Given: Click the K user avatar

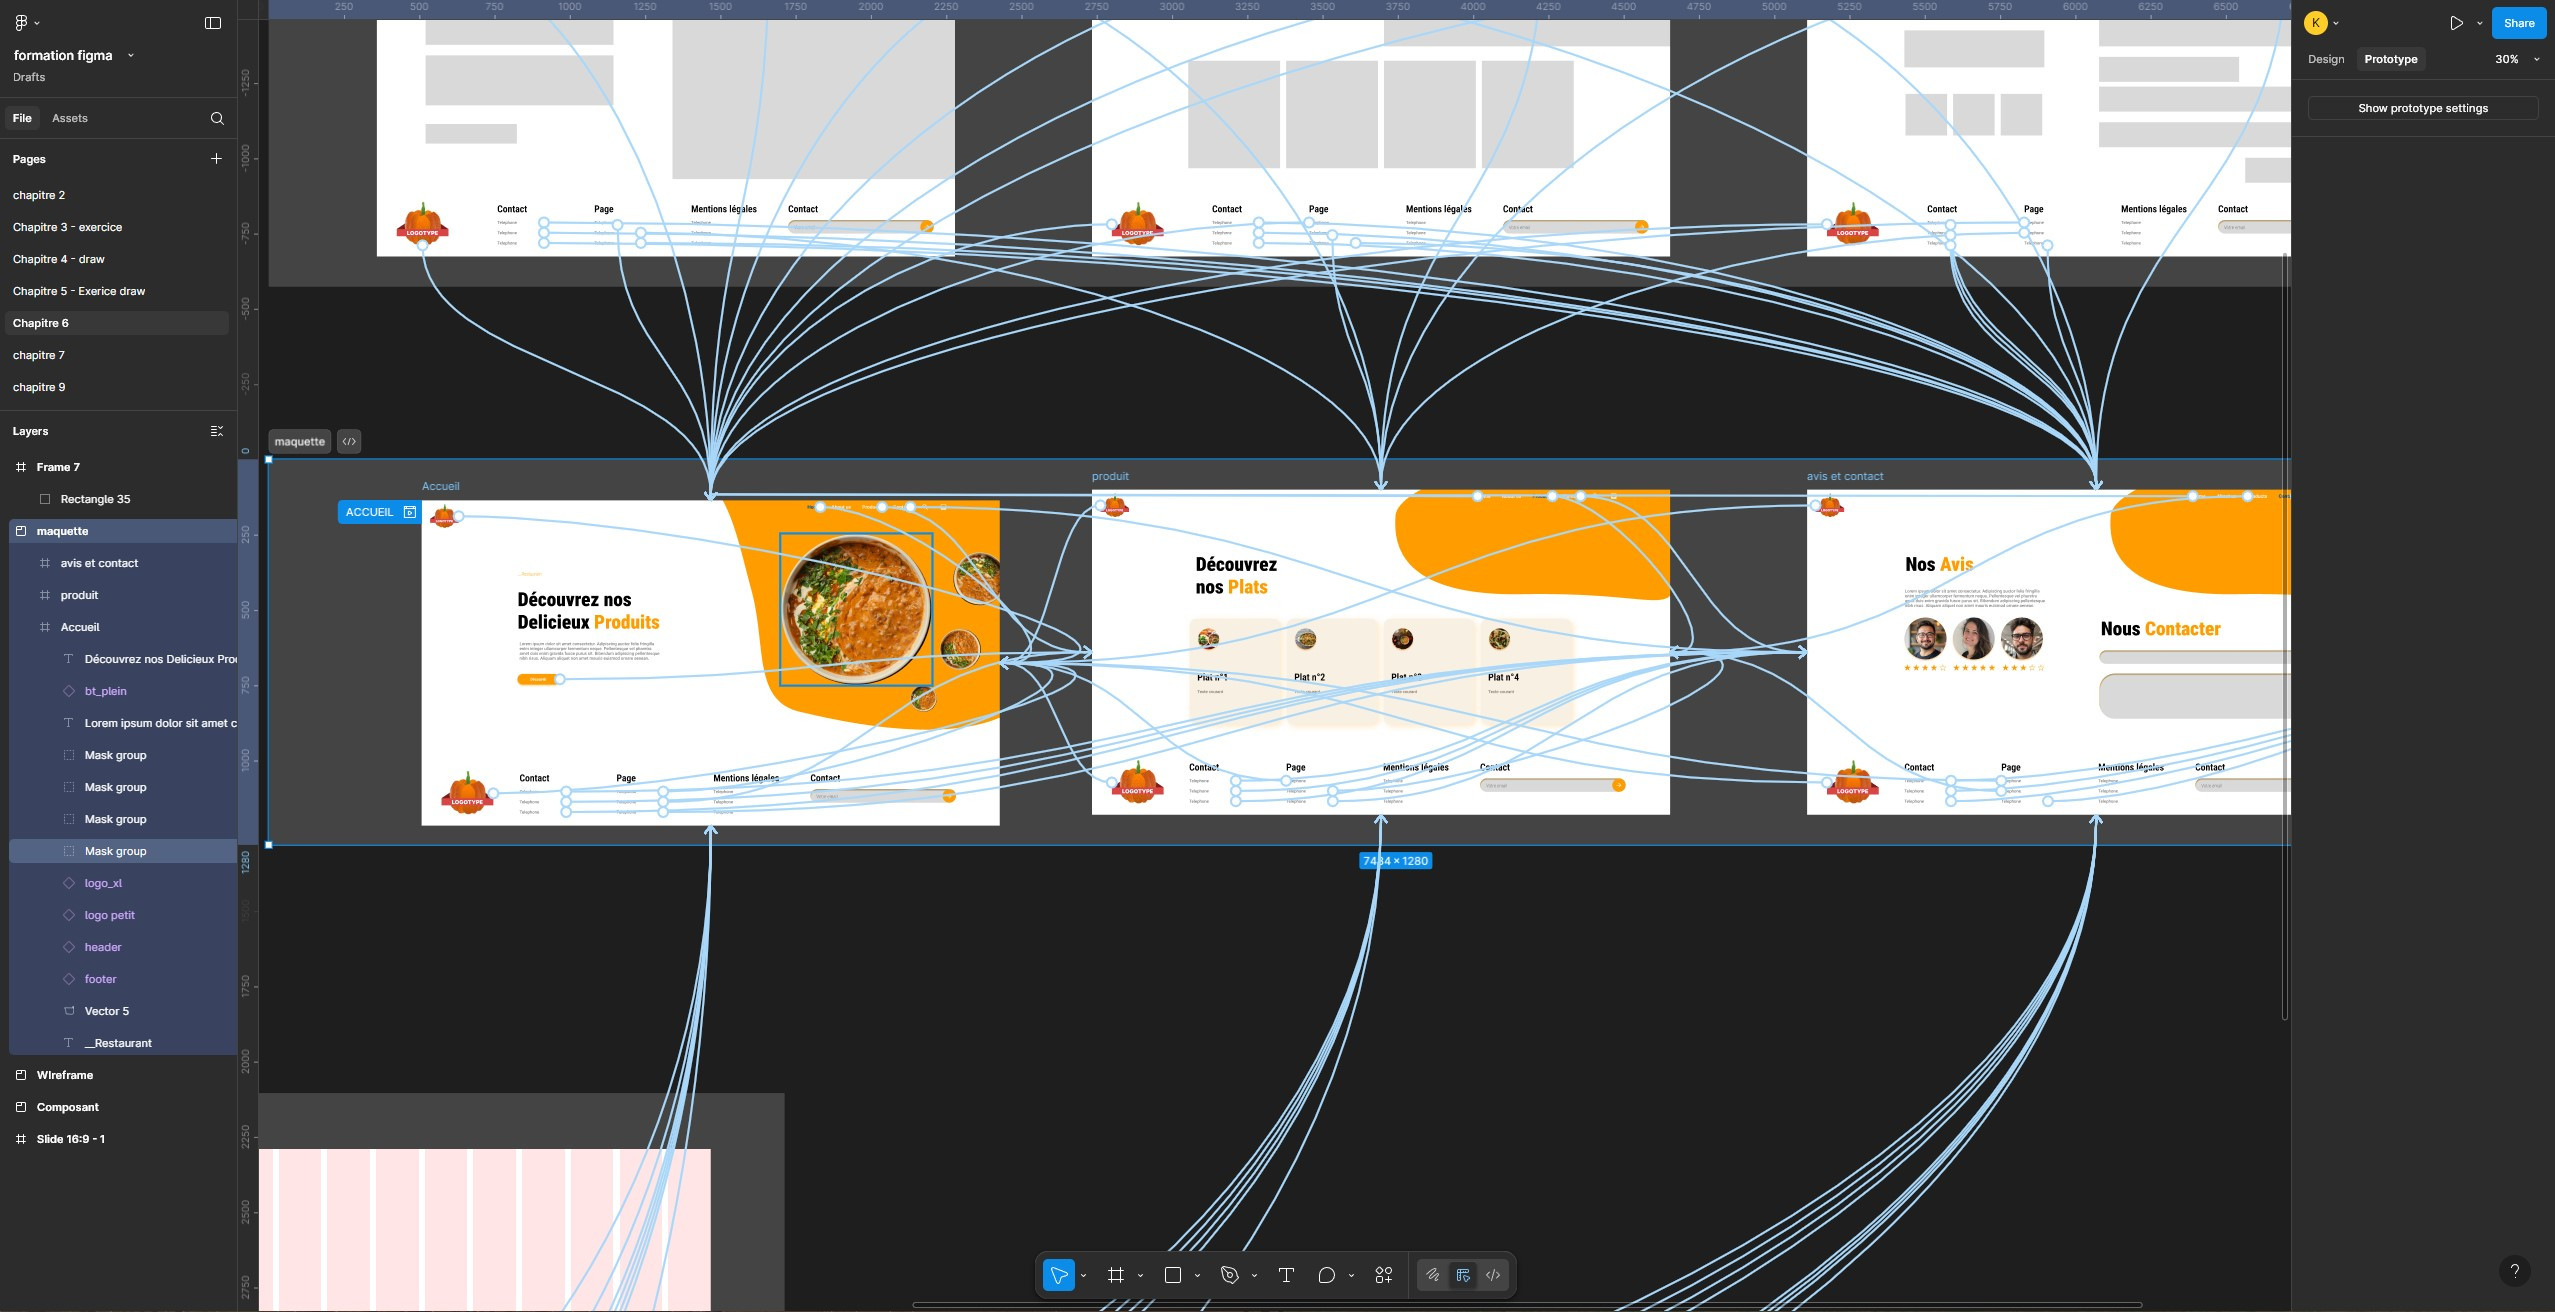Looking at the screenshot, I should (2316, 23).
